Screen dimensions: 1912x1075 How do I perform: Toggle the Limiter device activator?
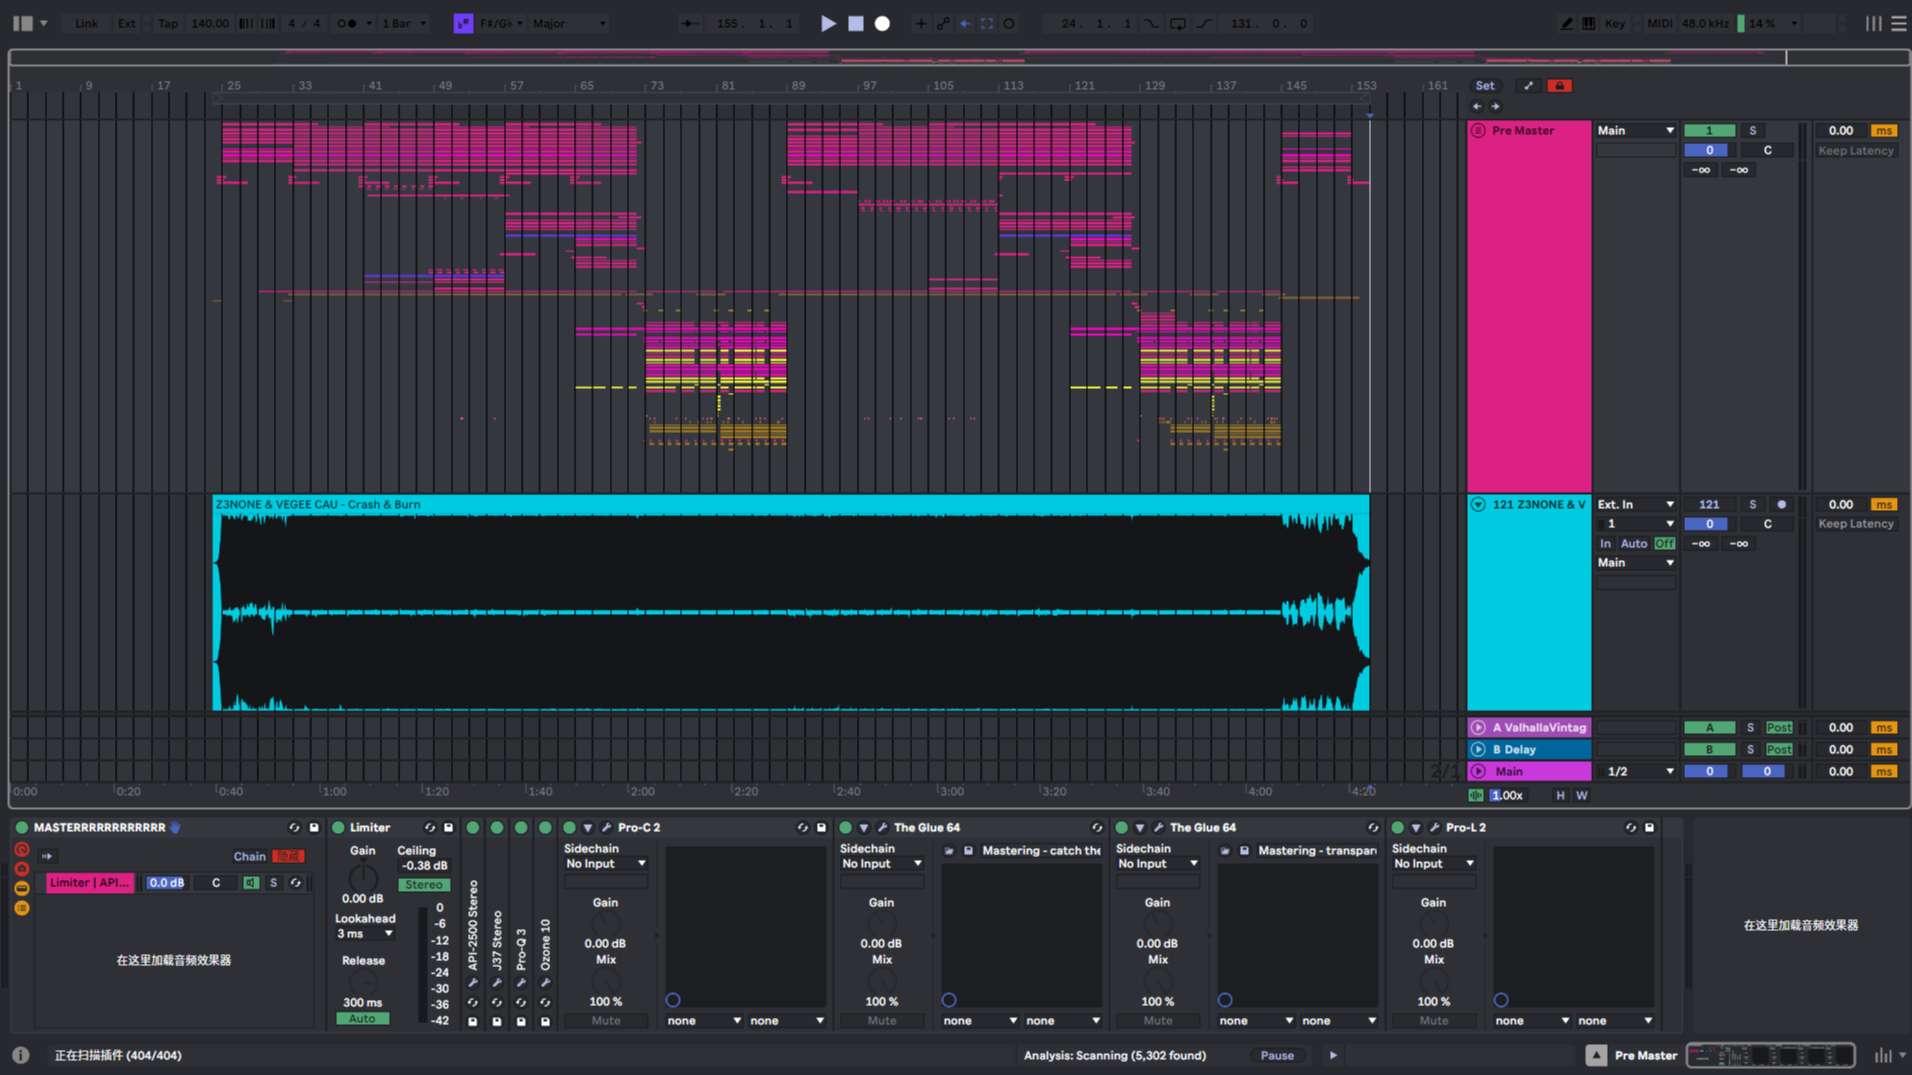(338, 828)
